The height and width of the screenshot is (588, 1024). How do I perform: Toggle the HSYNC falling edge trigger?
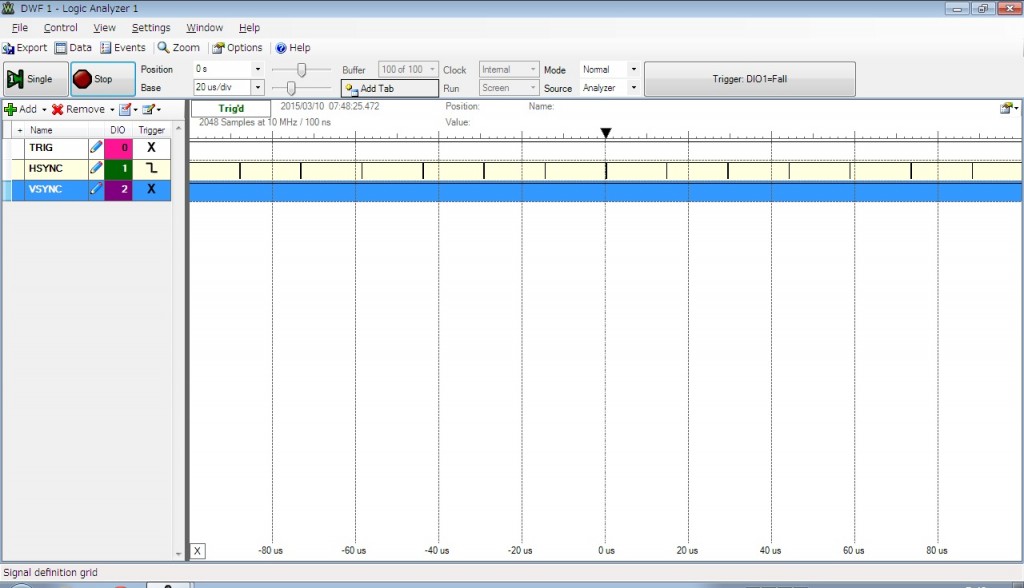pyautogui.click(x=151, y=168)
